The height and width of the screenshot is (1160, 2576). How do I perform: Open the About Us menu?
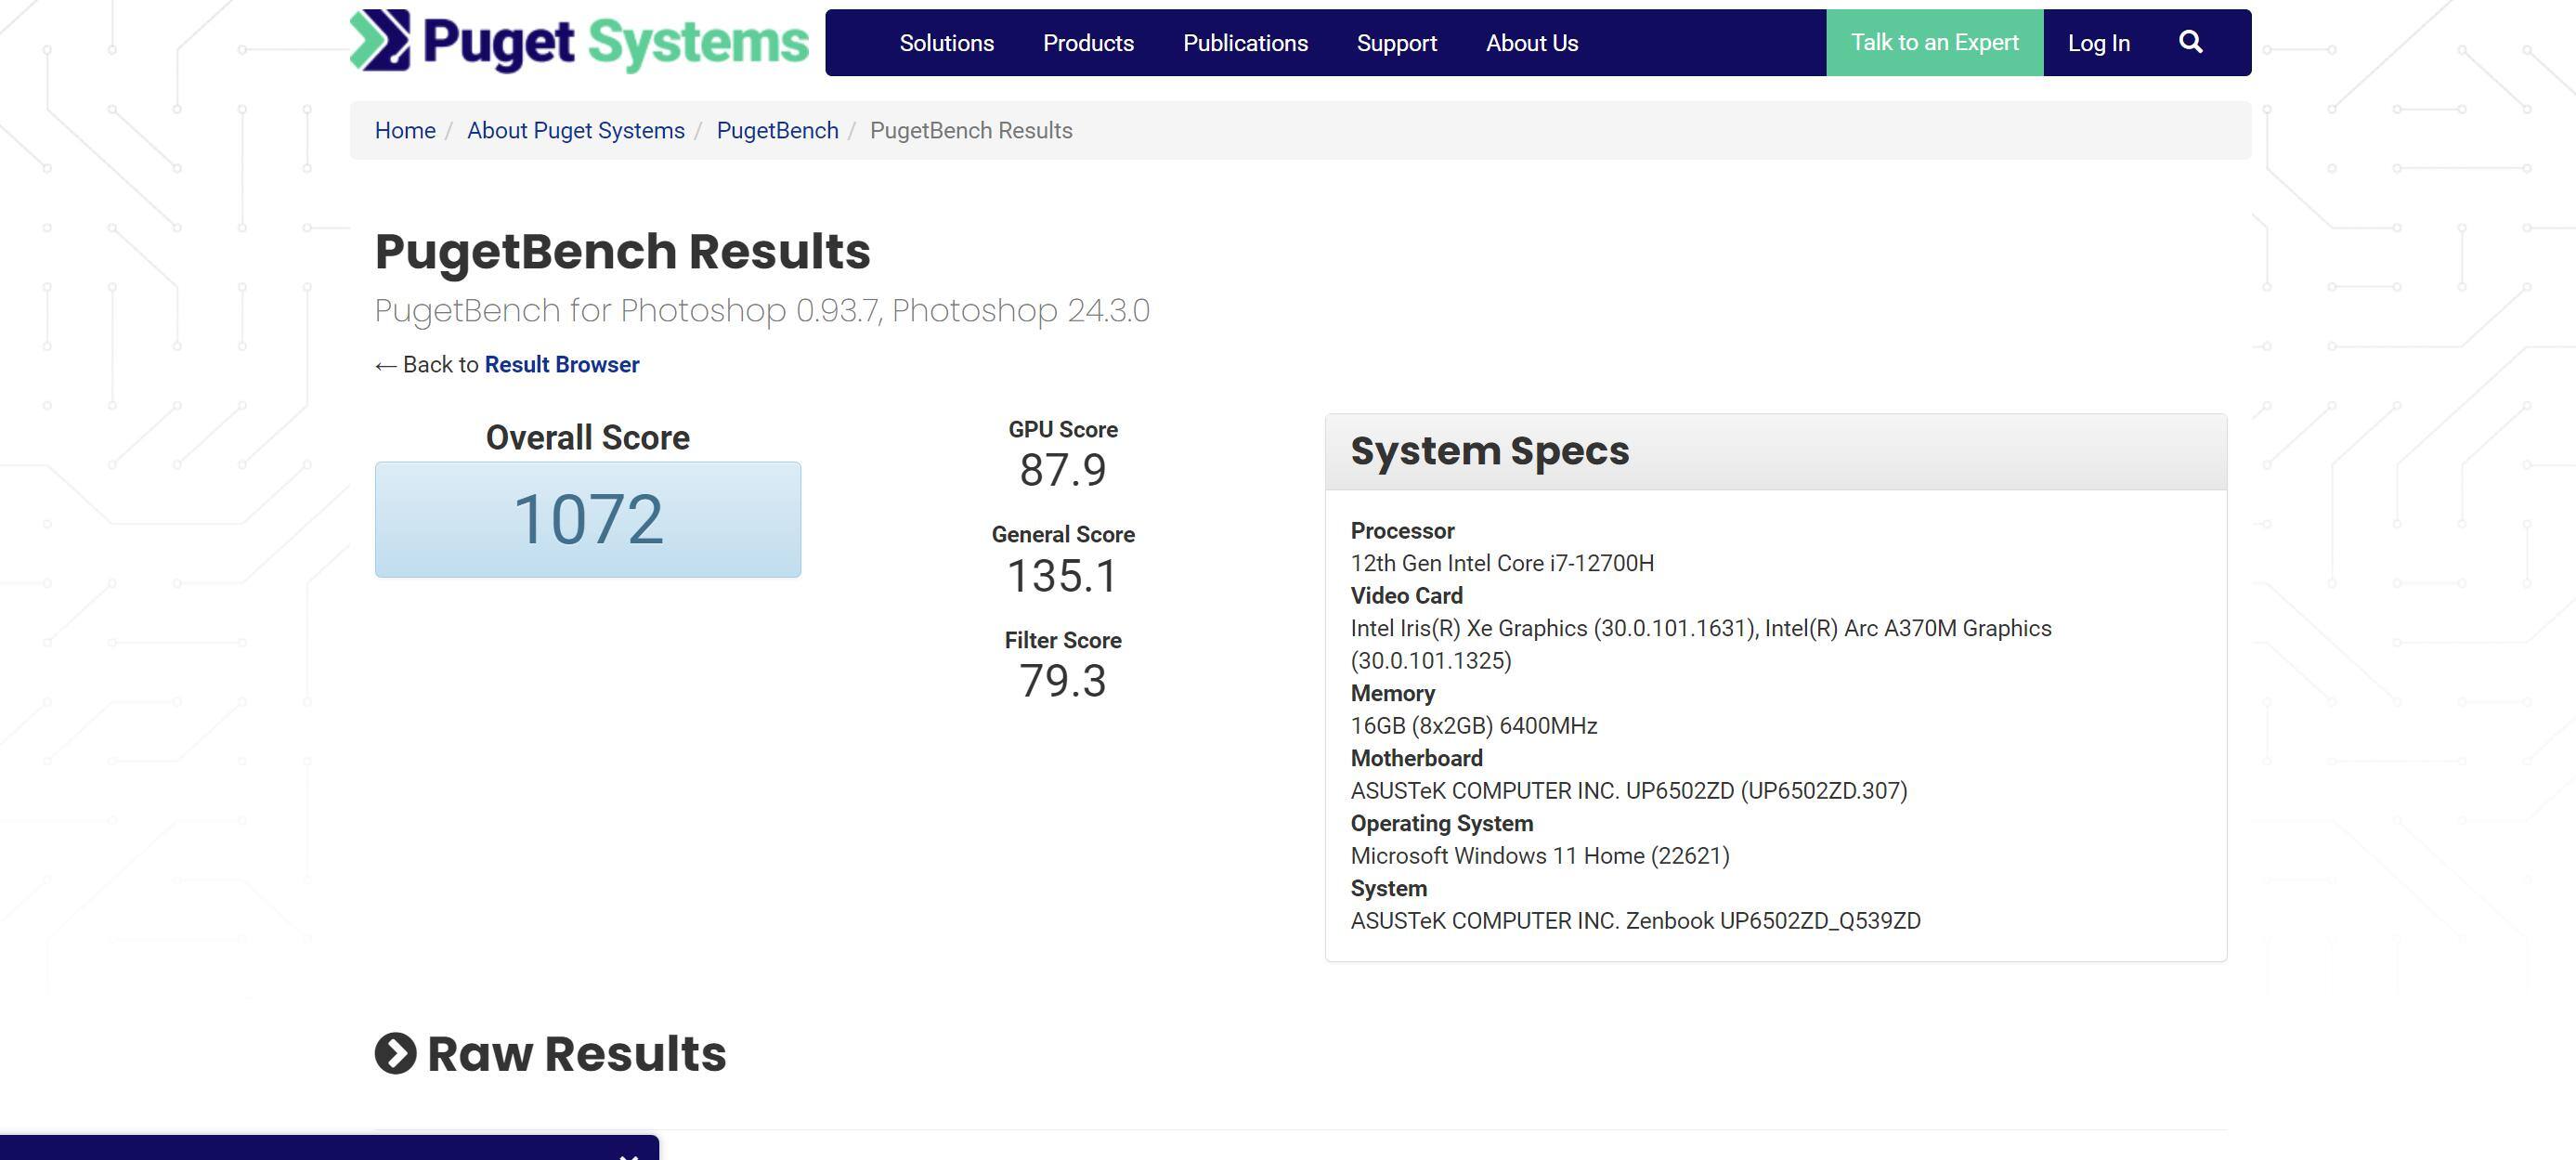[1531, 43]
